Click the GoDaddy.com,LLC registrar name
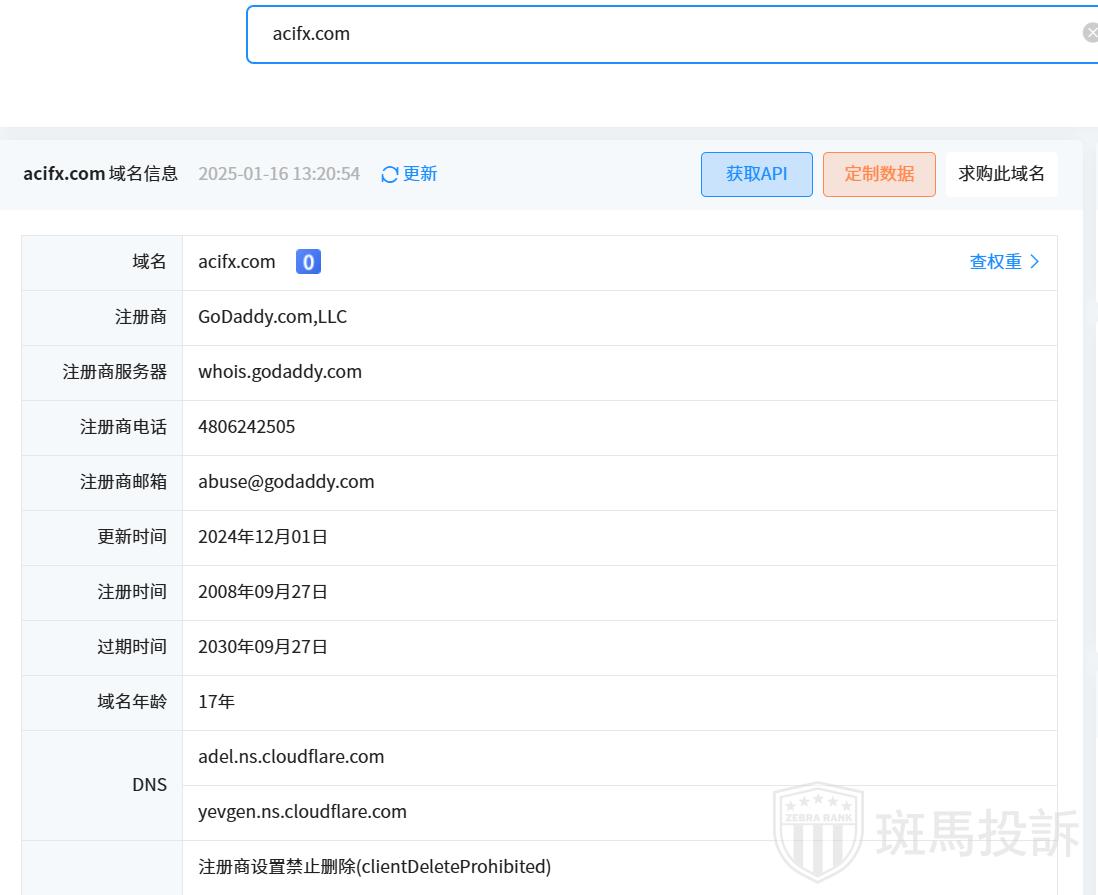Image resolution: width=1098 pixels, height=895 pixels. pyautogui.click(x=272, y=317)
